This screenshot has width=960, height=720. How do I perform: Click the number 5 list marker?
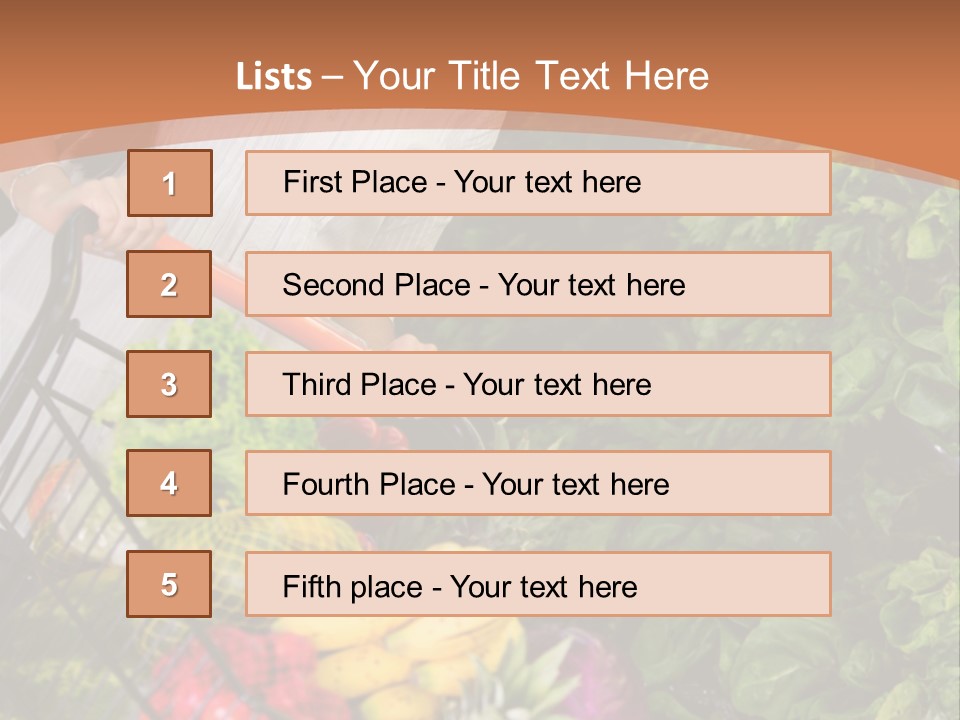coord(169,584)
